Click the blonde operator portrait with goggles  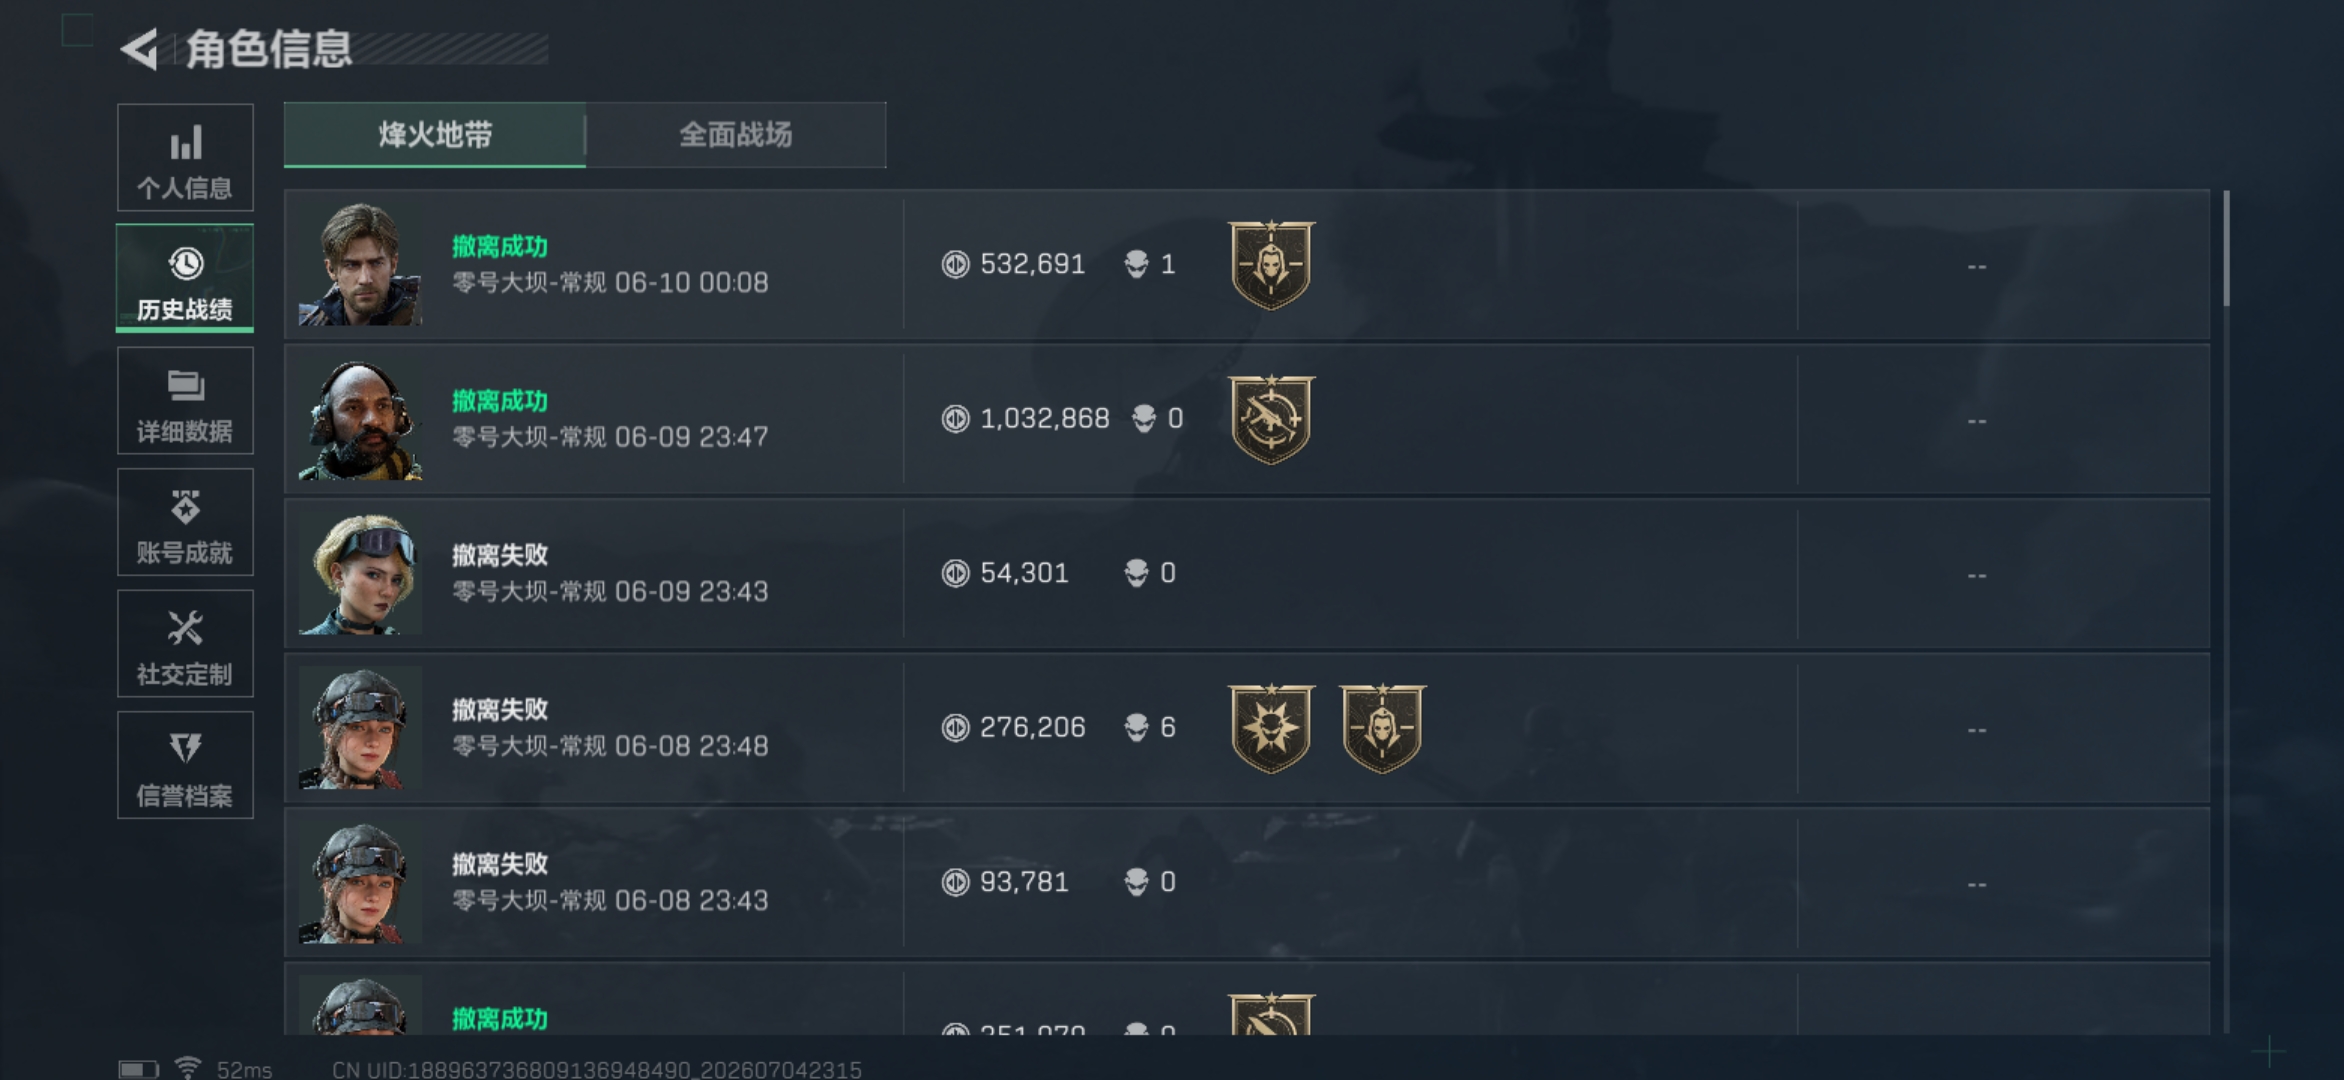[x=360, y=574]
